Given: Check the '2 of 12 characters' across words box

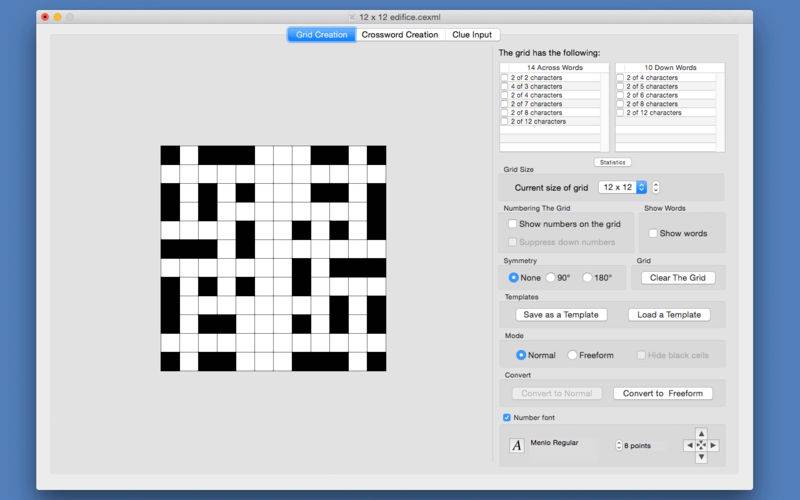Looking at the screenshot, I should tap(504, 122).
